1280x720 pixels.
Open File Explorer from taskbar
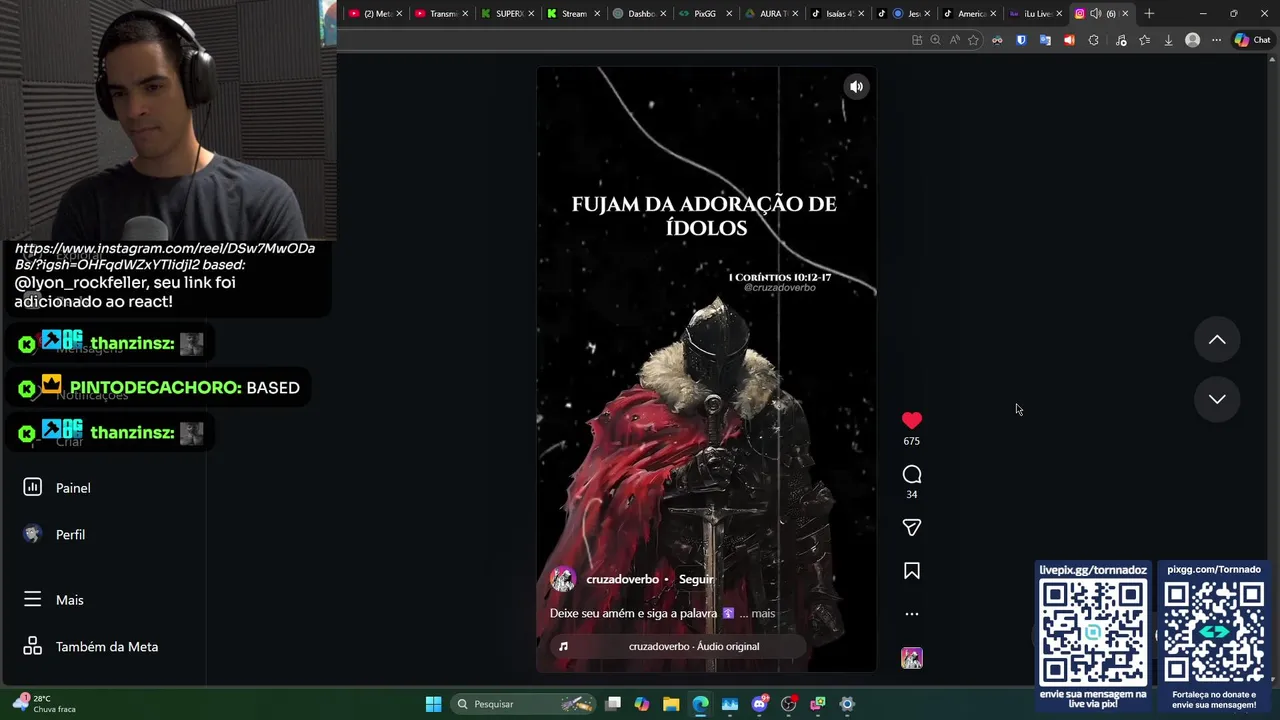[671, 704]
